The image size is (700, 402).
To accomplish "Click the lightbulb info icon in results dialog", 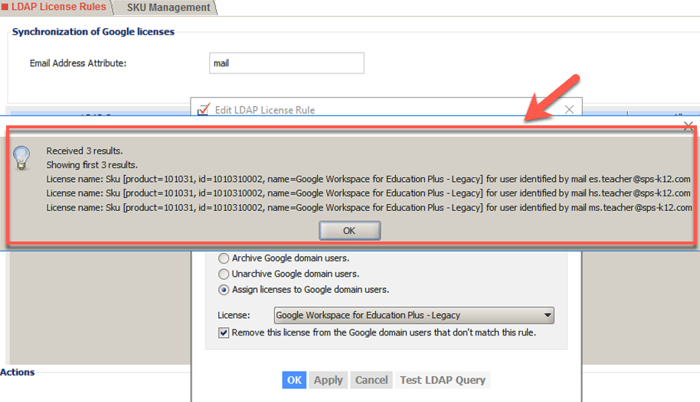I will [21, 158].
